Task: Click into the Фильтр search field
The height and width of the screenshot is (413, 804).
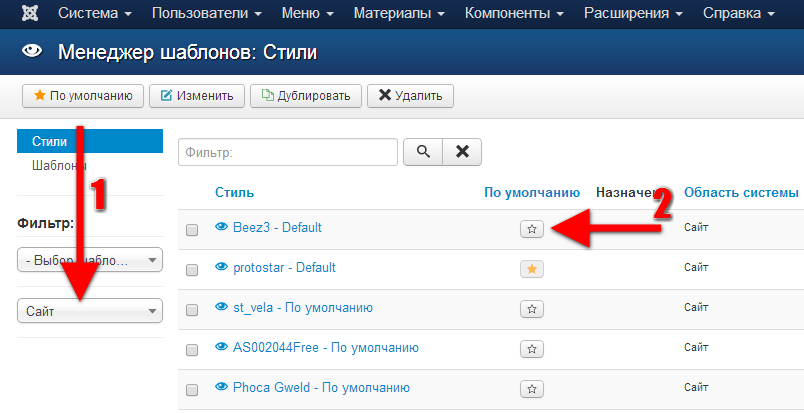Action: pyautogui.click(x=288, y=152)
